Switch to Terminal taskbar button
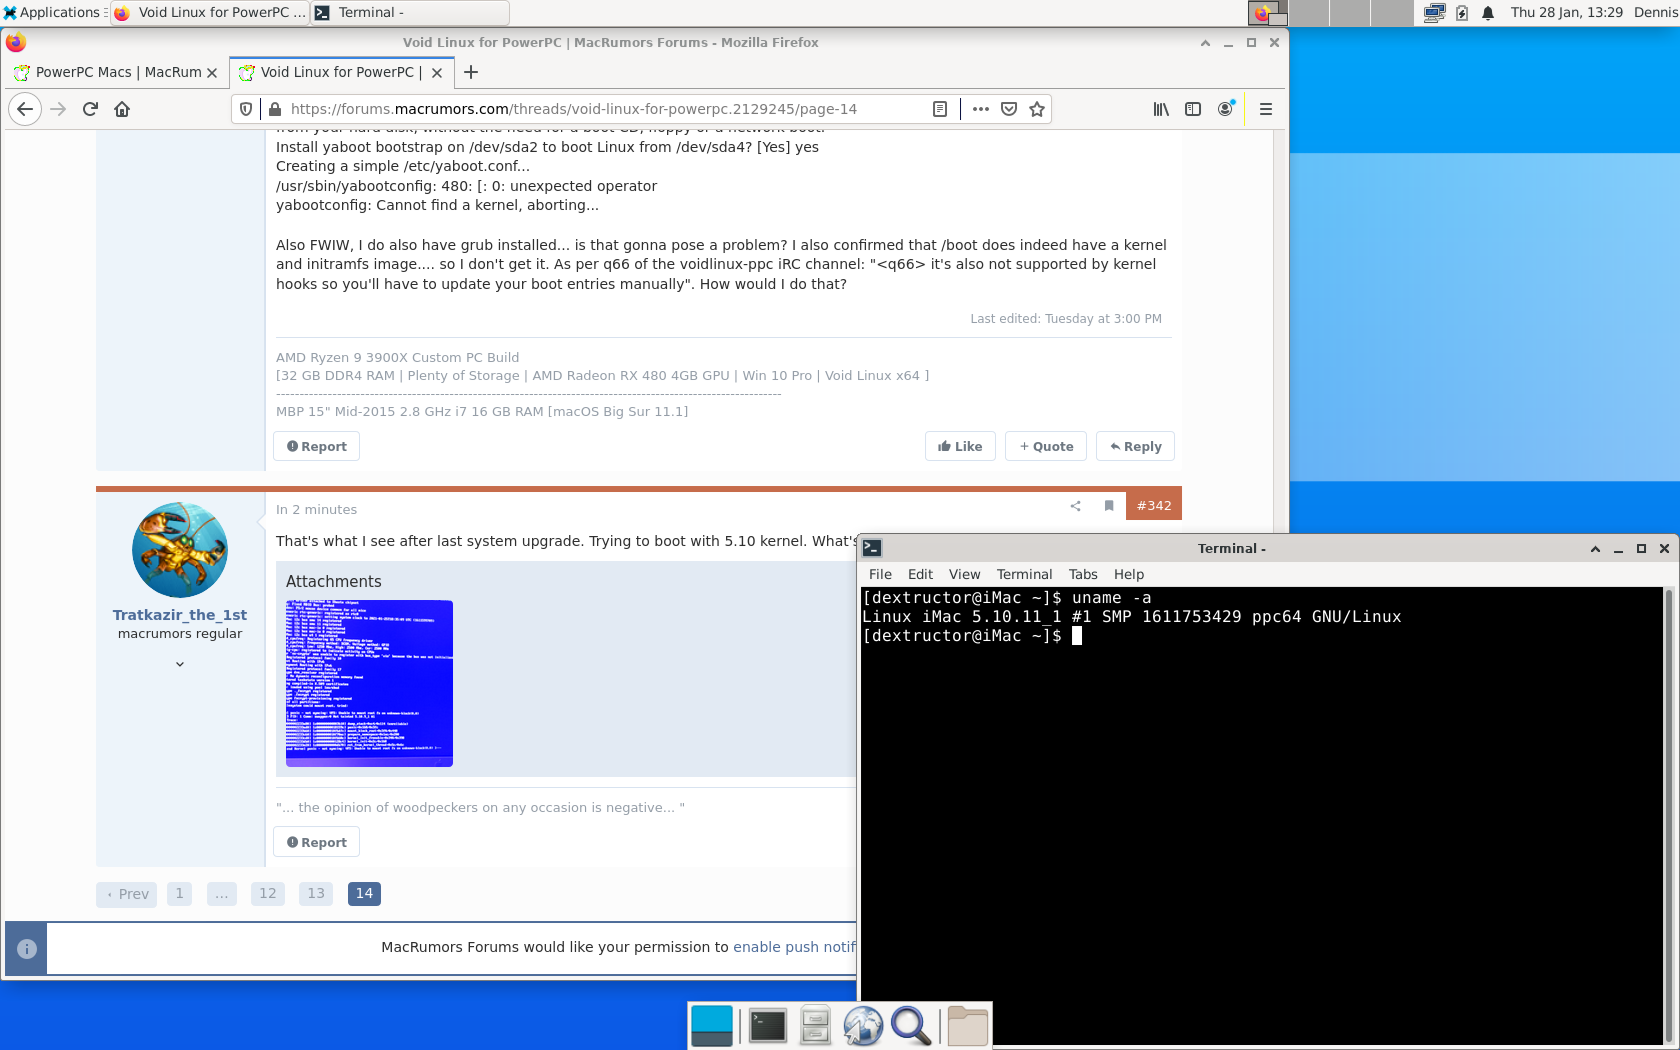This screenshot has width=1680, height=1050. (410, 13)
